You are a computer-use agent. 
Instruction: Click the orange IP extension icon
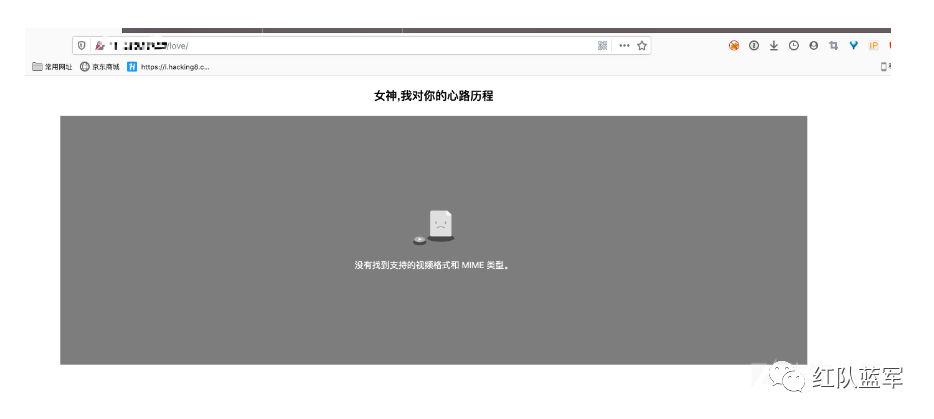pyautogui.click(x=874, y=45)
